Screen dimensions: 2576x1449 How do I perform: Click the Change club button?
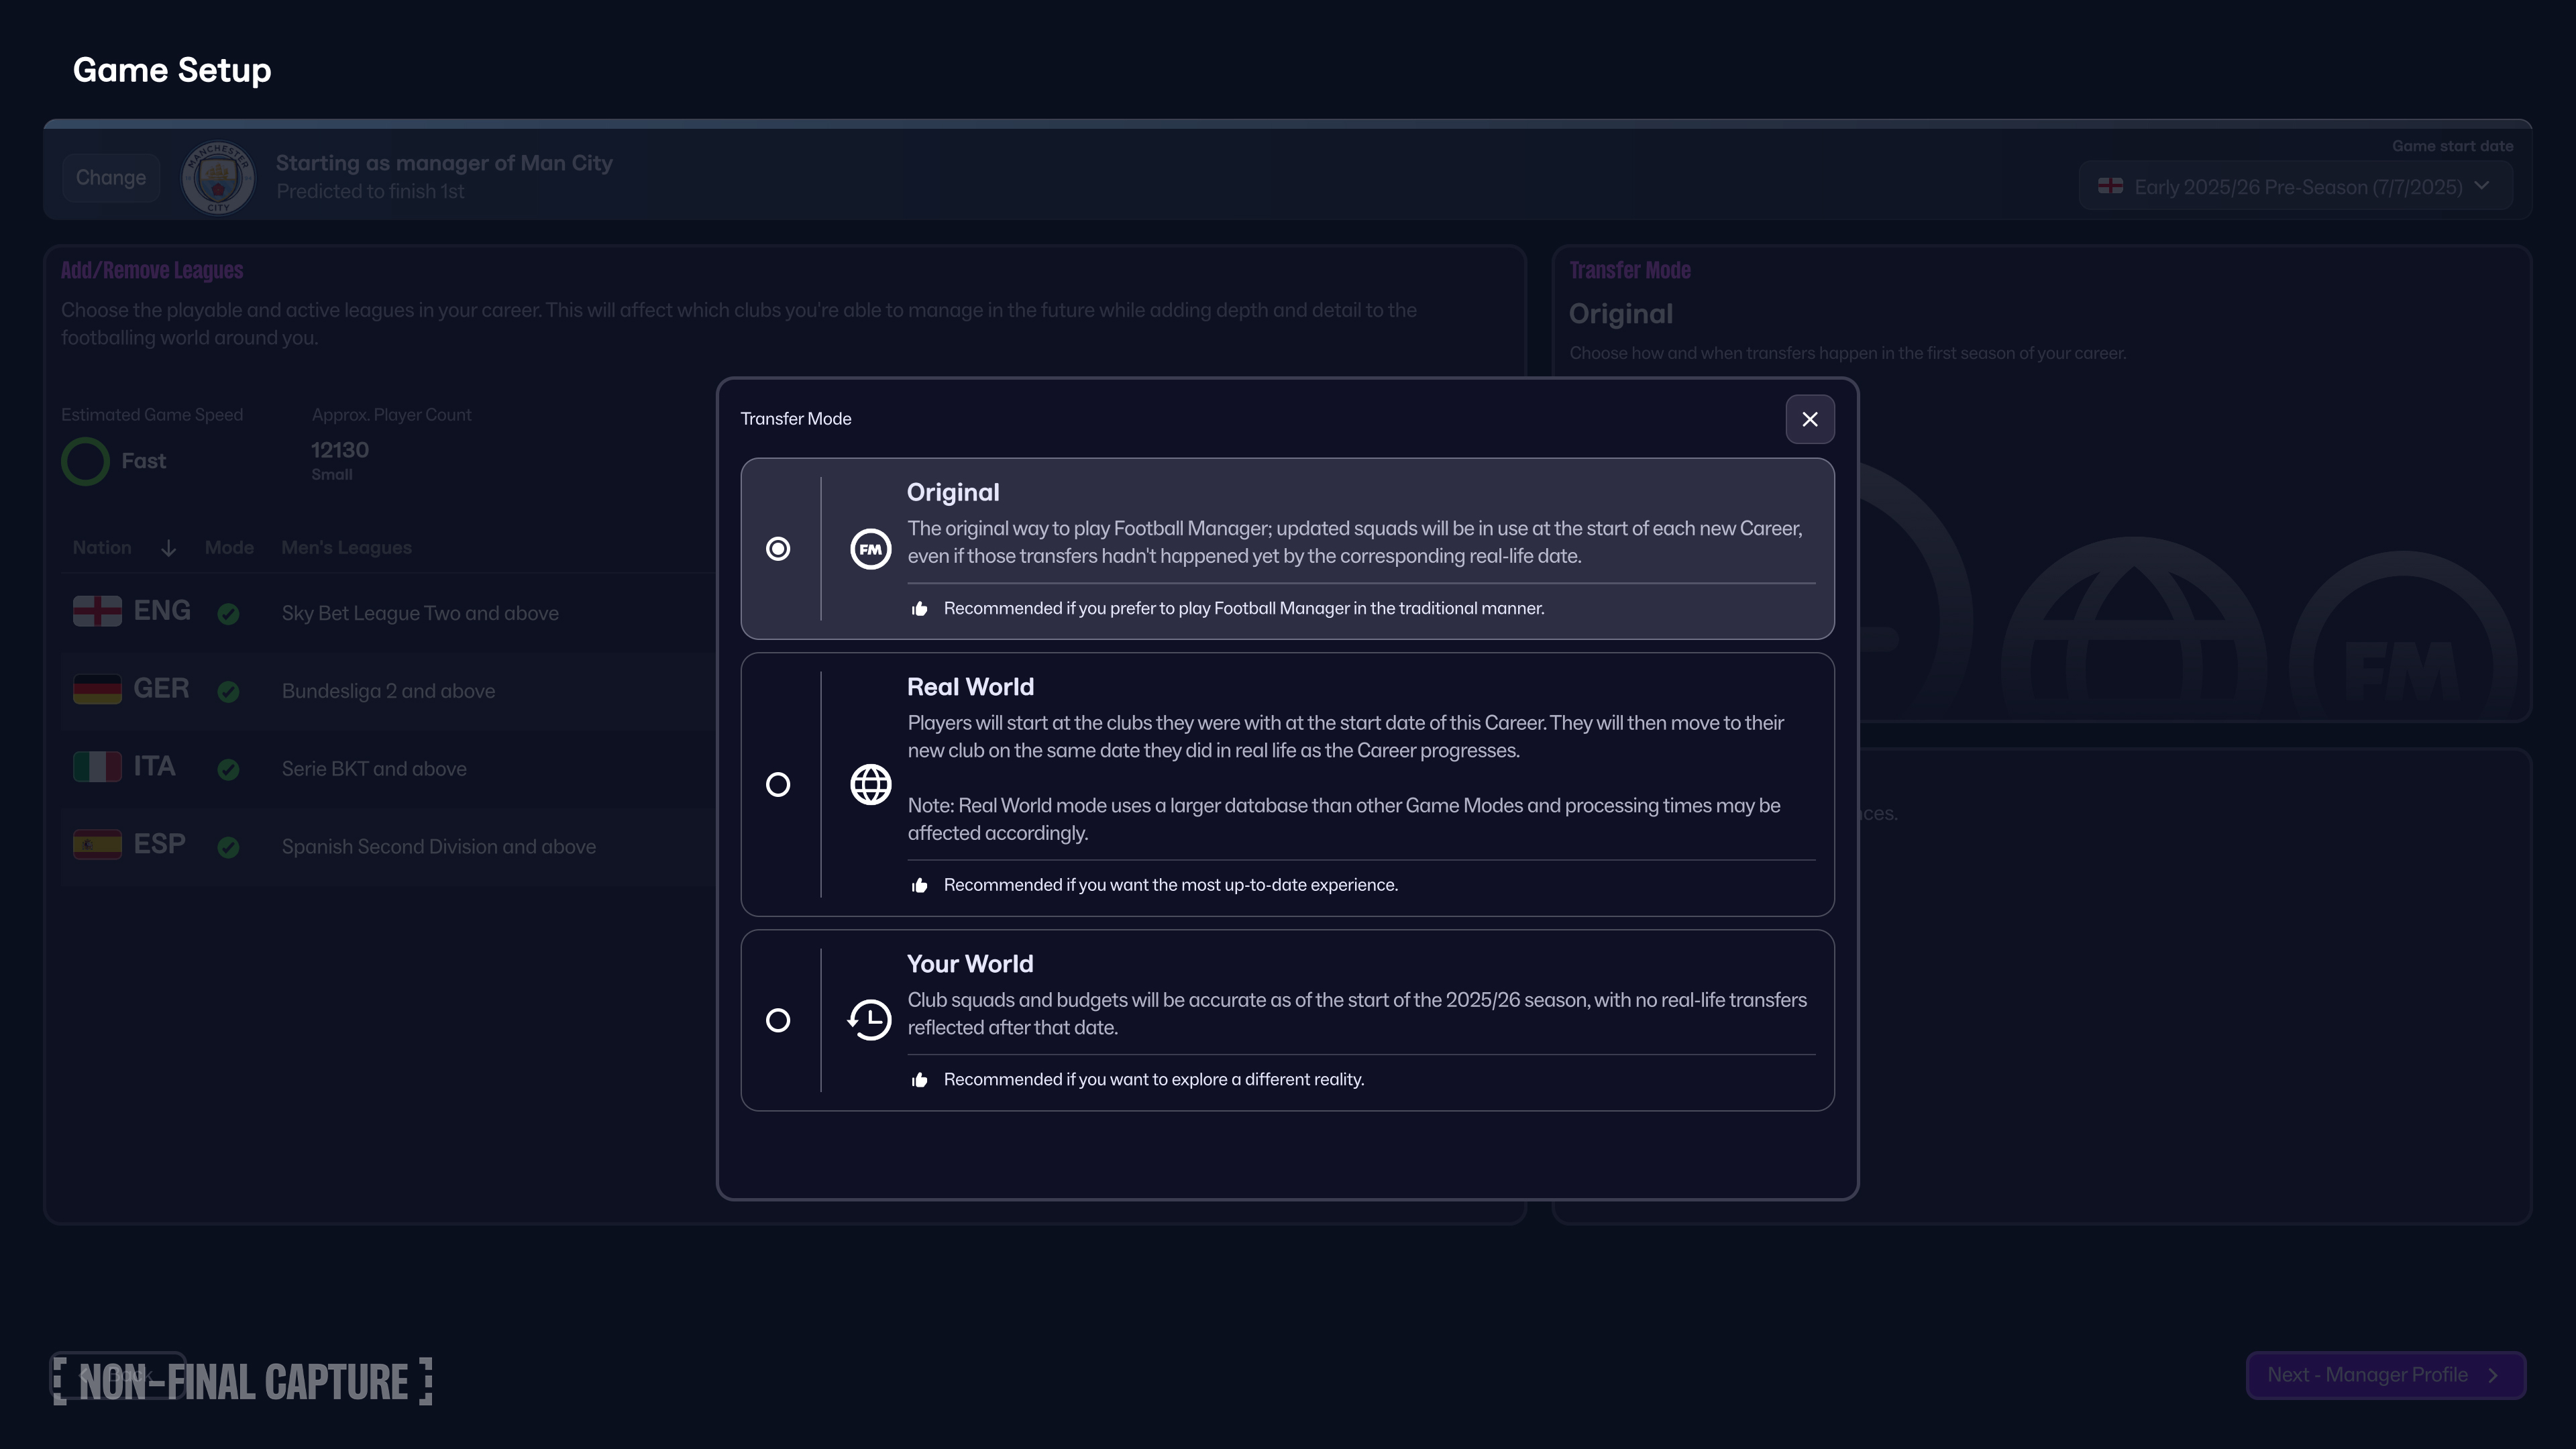(111, 178)
